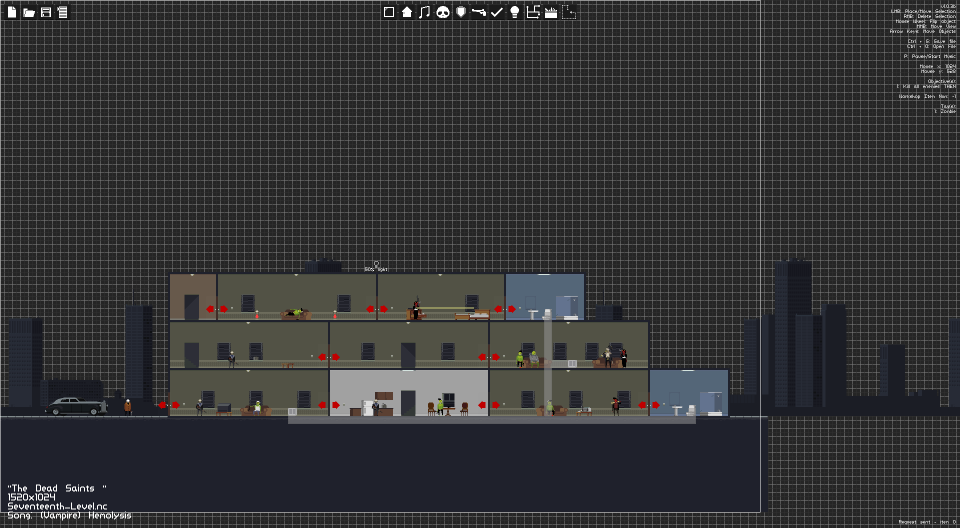The image size is (960, 528).
Task: Open the level list document icon
Action: tap(62, 12)
